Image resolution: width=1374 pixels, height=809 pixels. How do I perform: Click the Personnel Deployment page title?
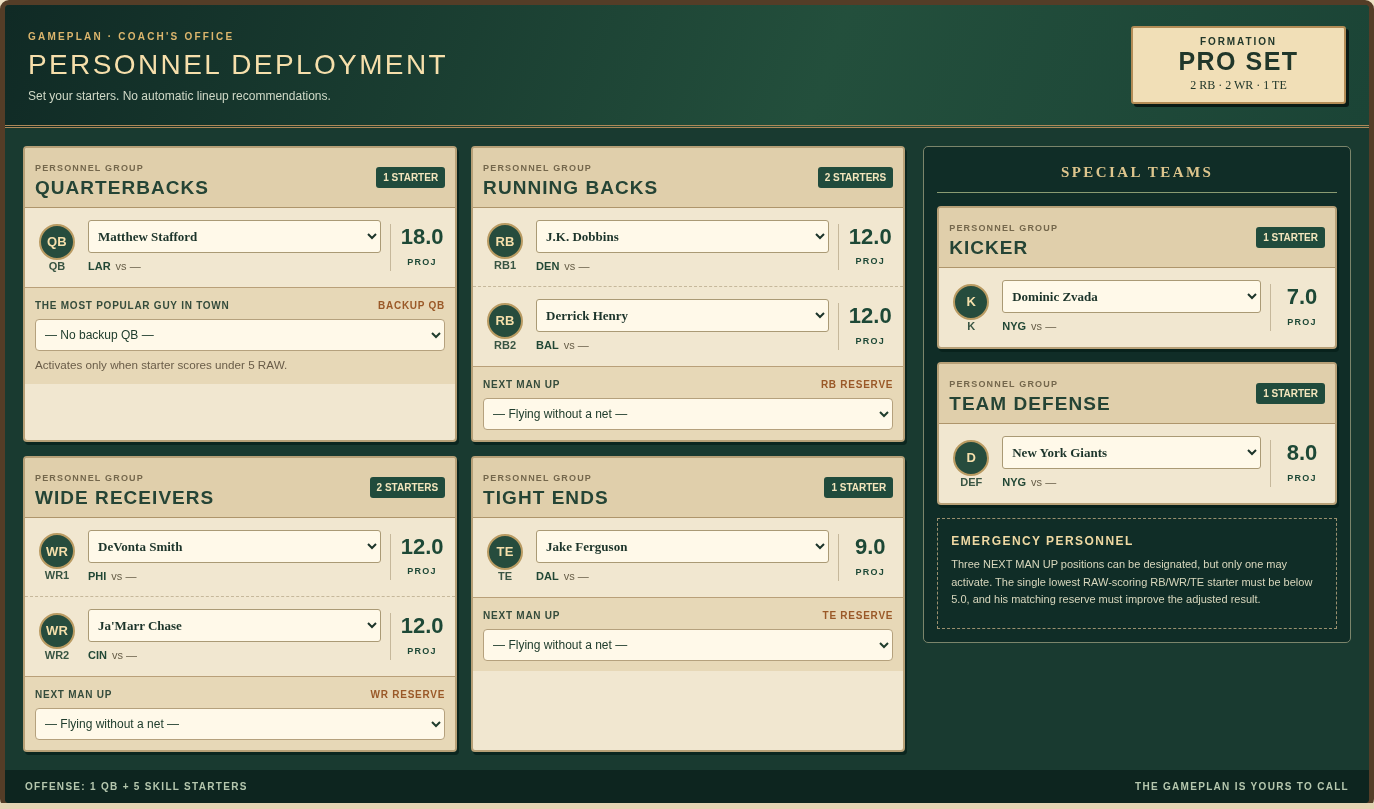coord(237,65)
